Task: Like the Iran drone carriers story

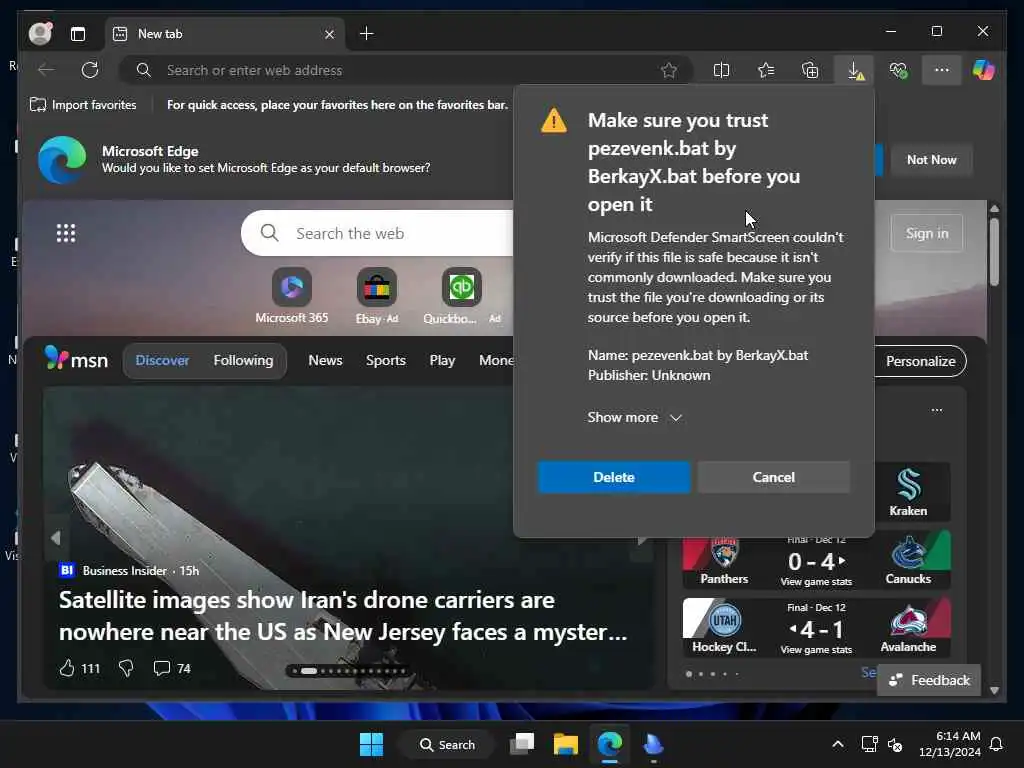Action: 79,668
